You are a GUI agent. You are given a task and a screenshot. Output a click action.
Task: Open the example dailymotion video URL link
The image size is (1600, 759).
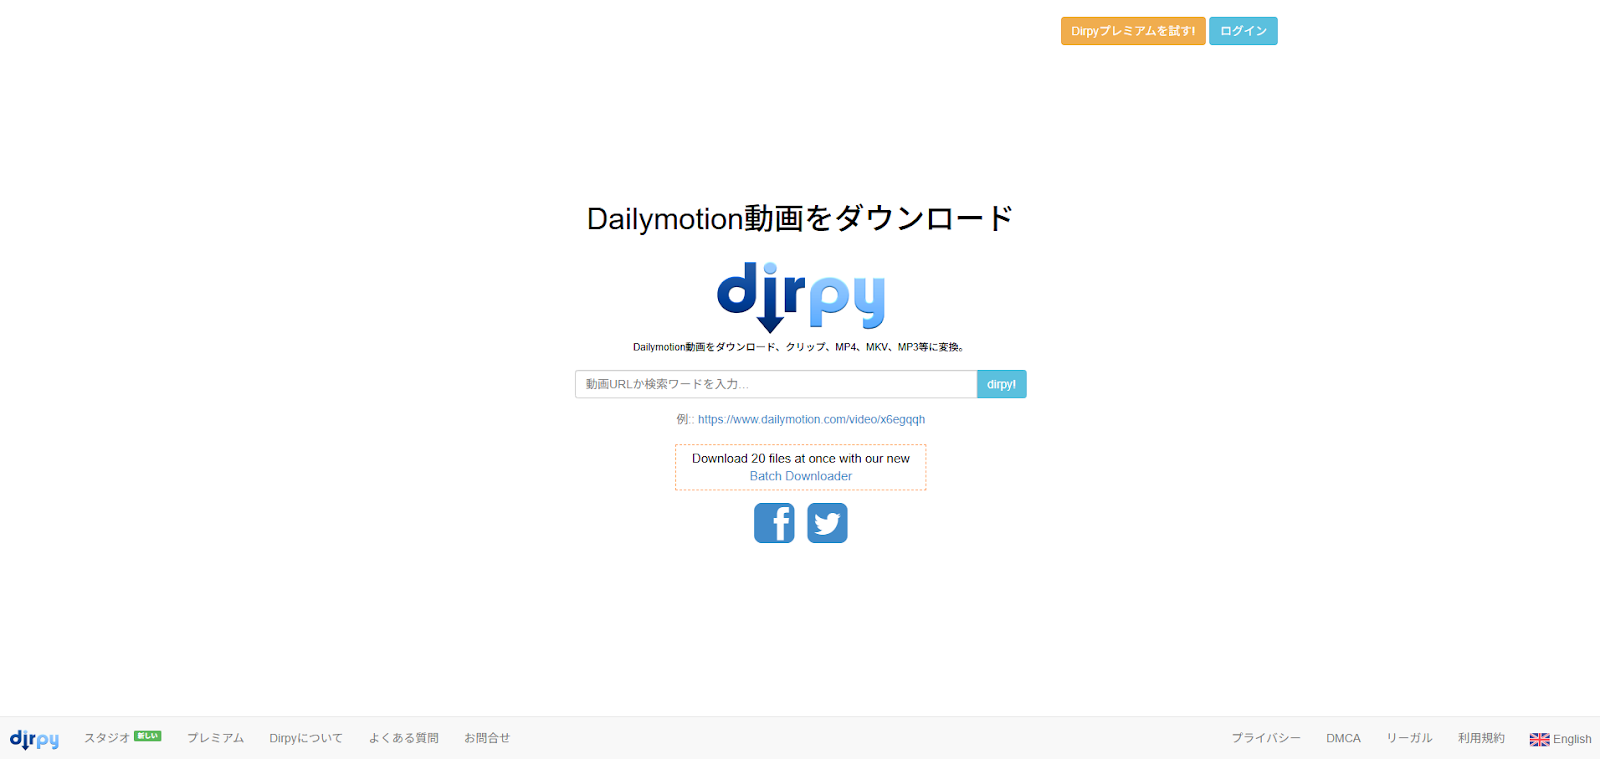811,419
